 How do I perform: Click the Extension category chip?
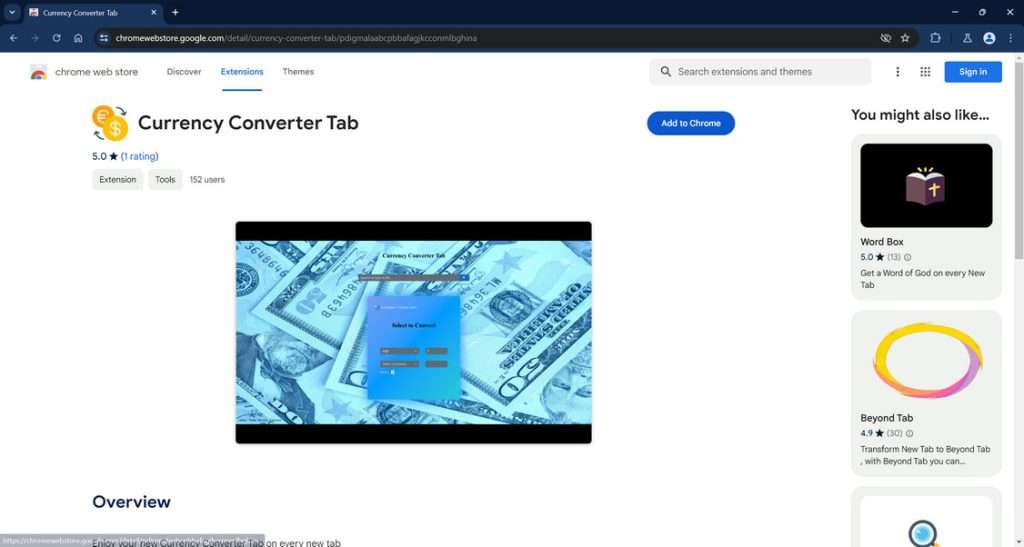click(x=118, y=180)
